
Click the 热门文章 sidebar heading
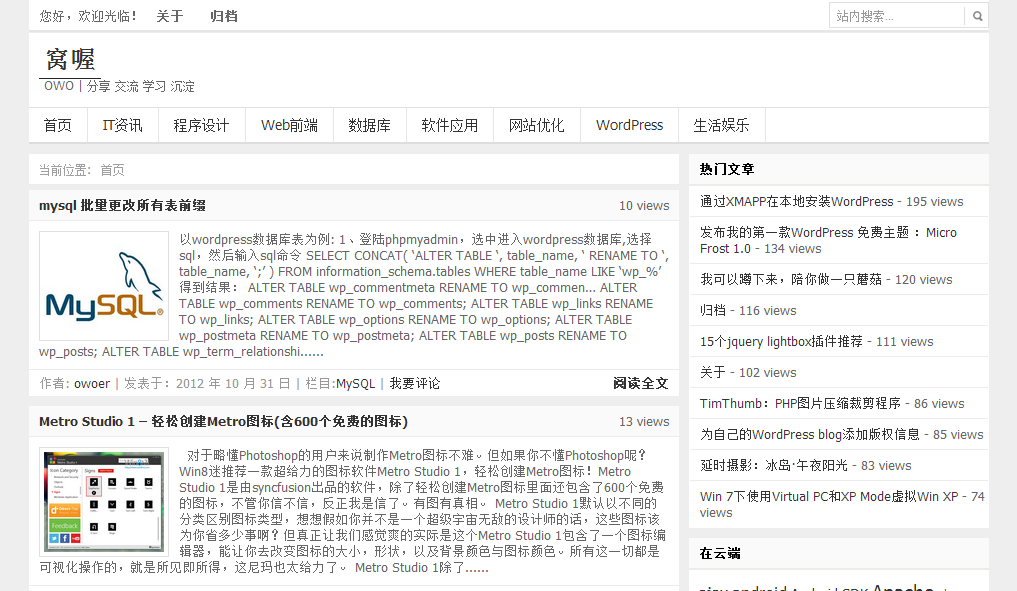tap(726, 169)
